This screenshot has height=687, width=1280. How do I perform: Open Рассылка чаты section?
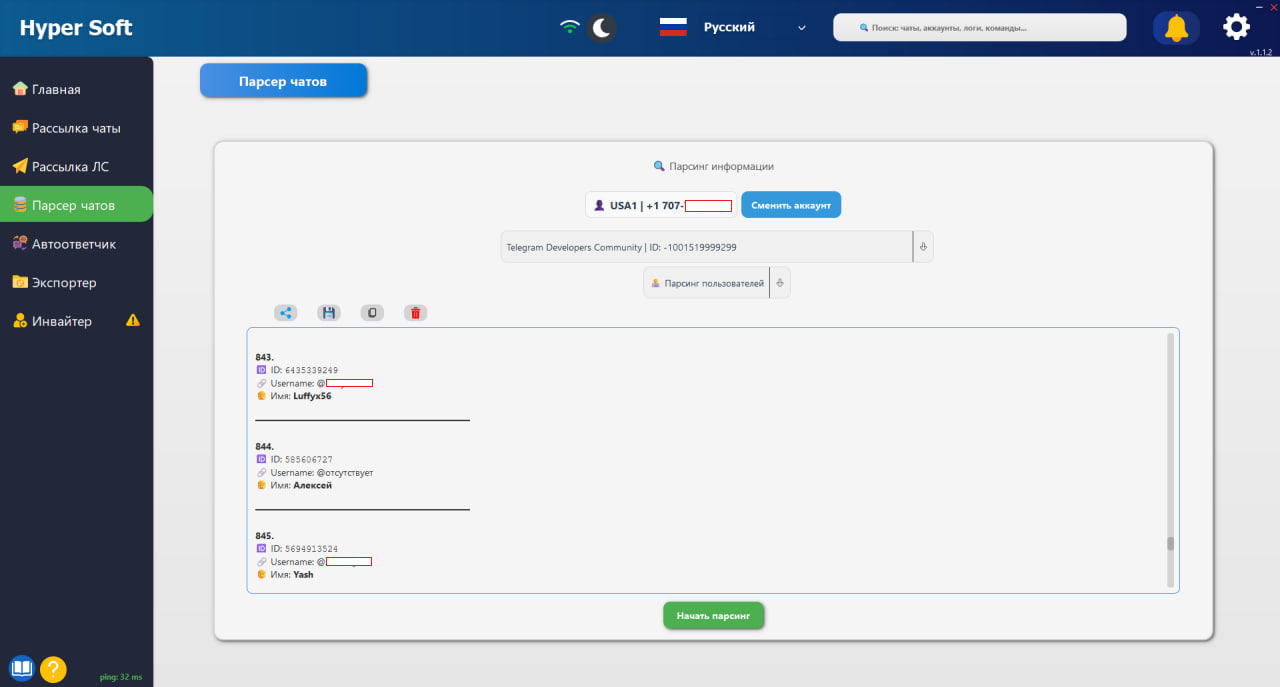click(77, 128)
